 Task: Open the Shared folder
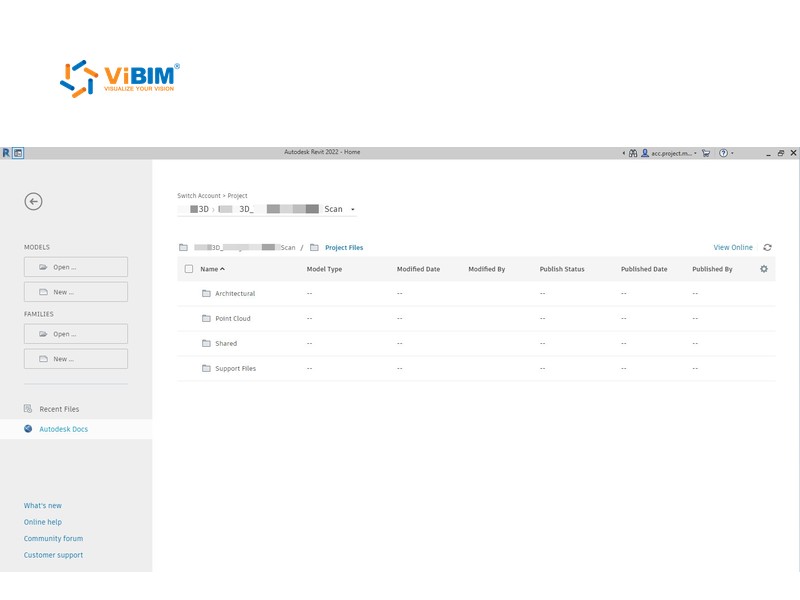226,343
